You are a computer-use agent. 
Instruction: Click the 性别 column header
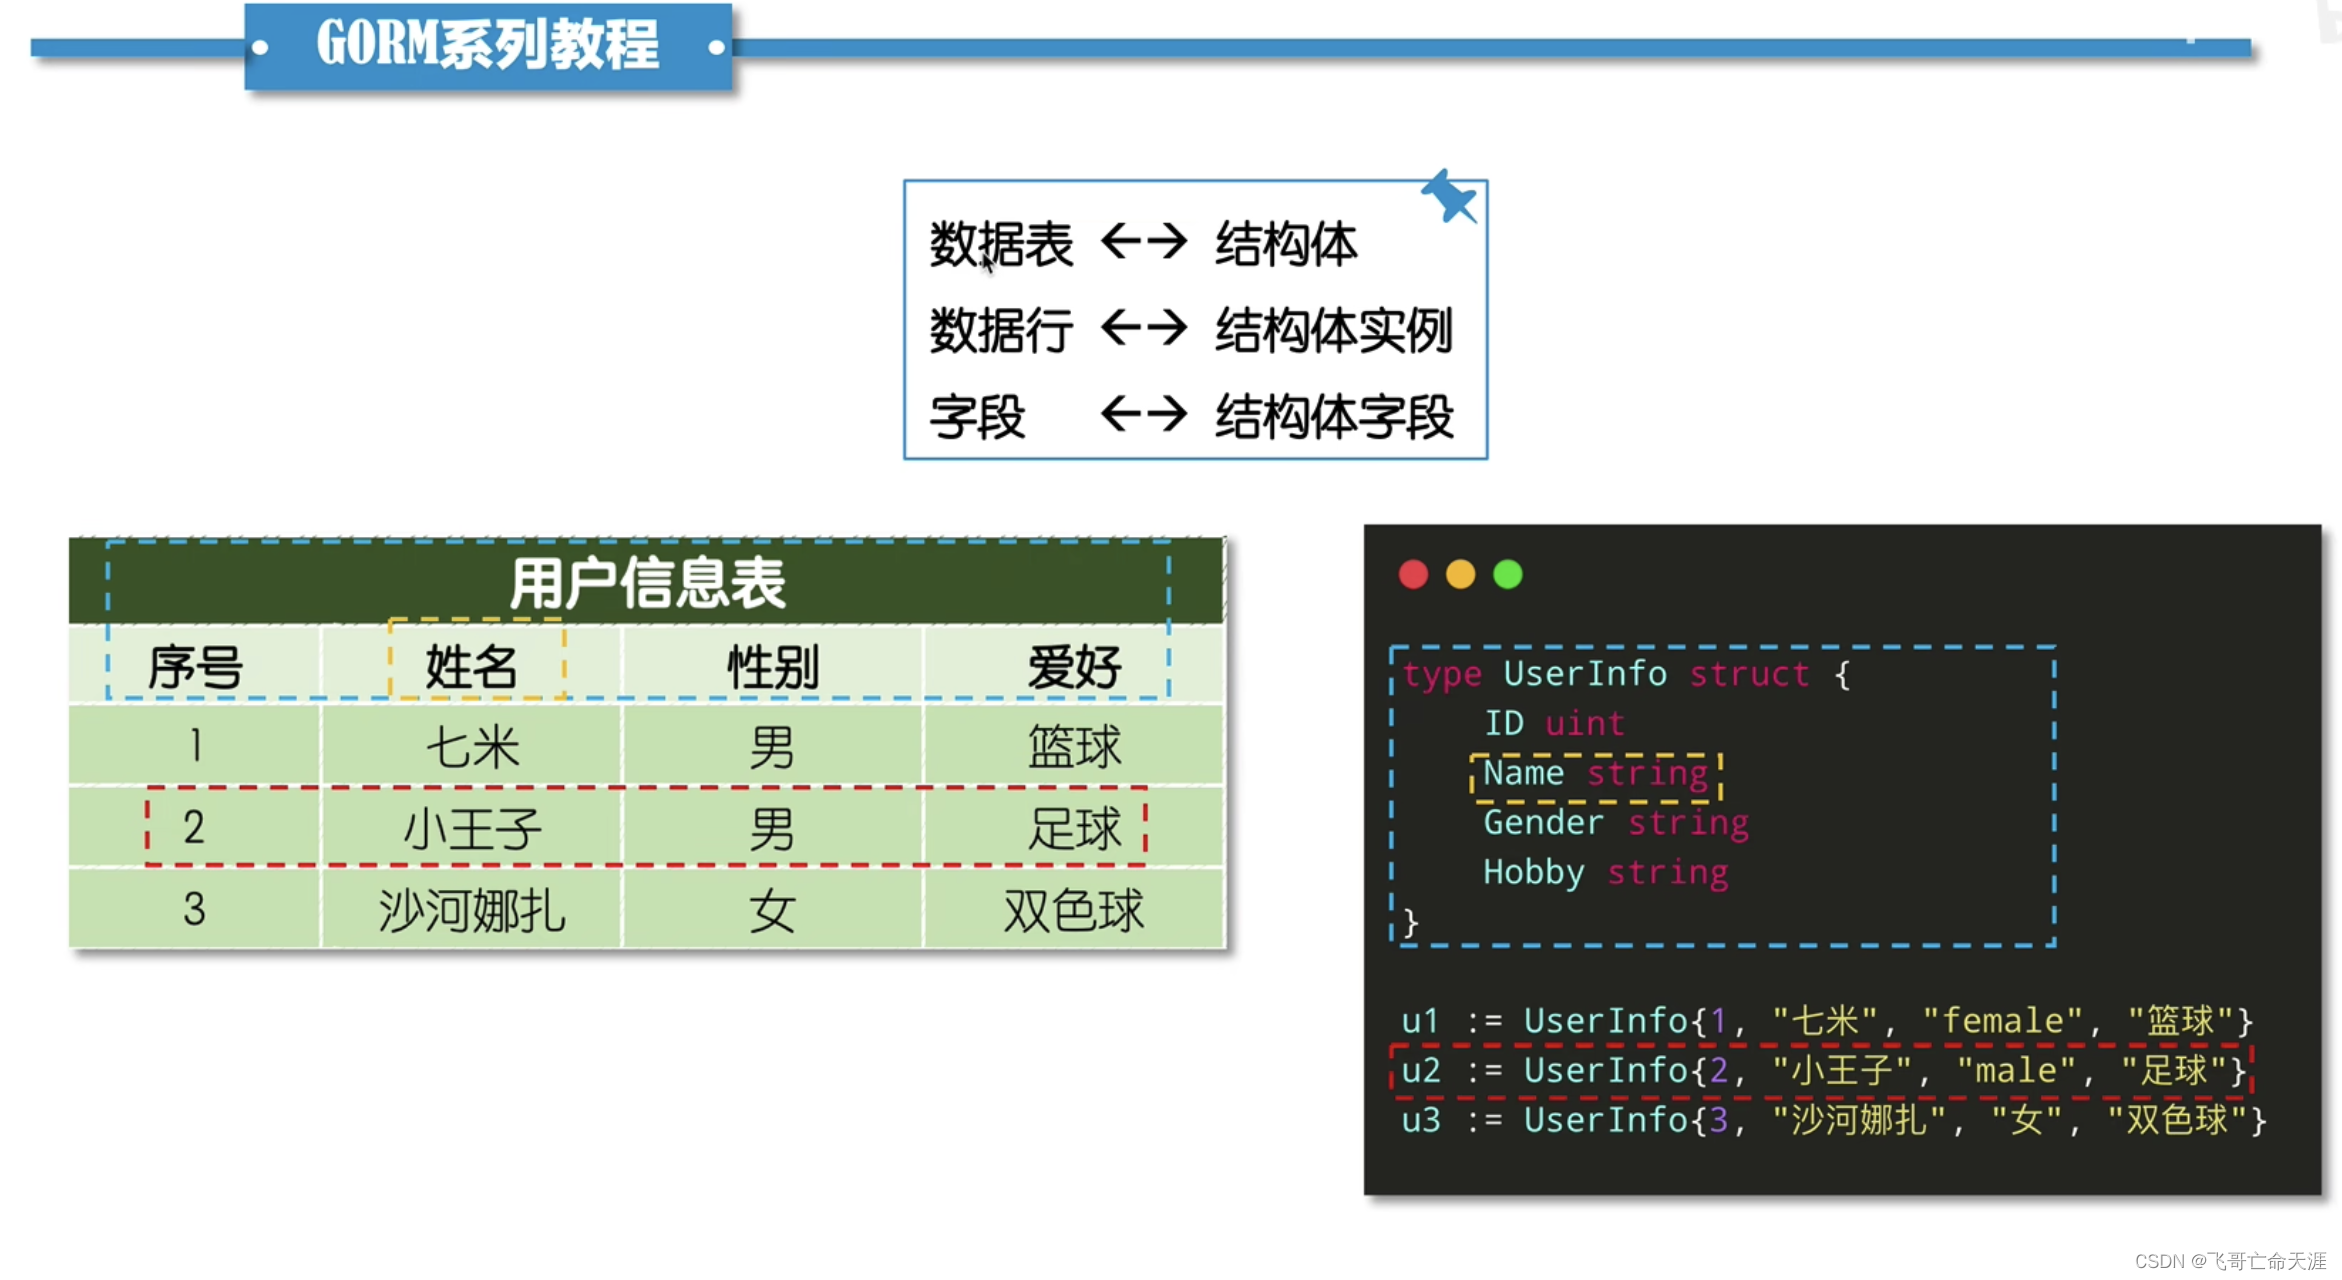tap(772, 666)
